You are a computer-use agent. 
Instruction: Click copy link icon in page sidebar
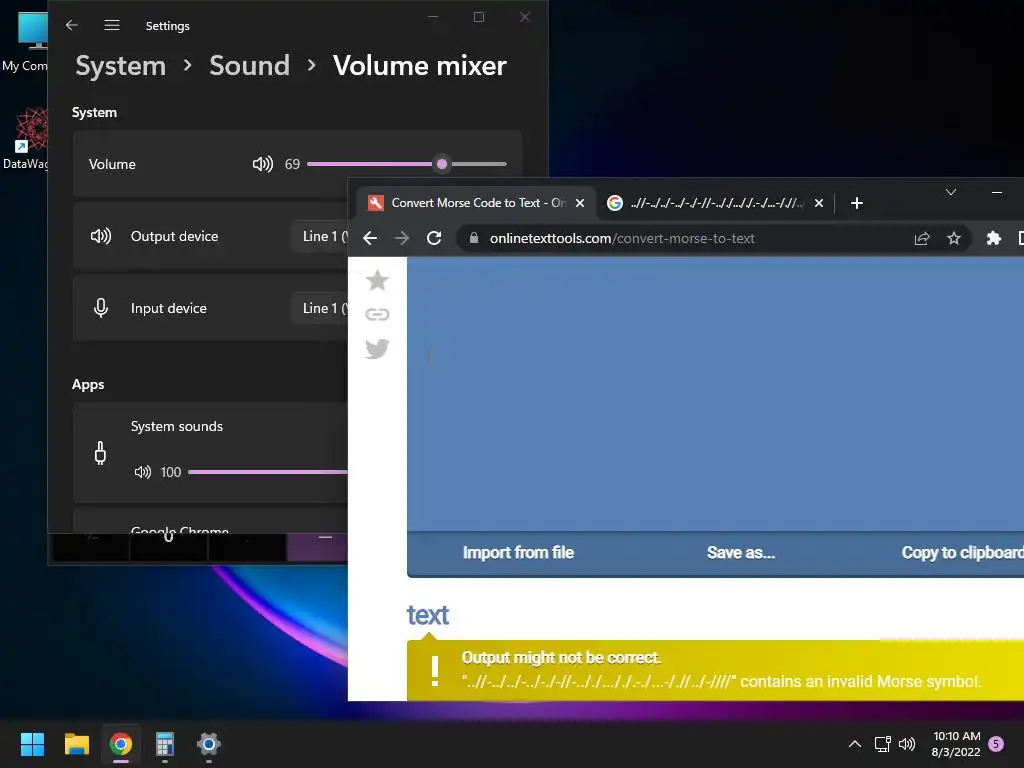(377, 315)
